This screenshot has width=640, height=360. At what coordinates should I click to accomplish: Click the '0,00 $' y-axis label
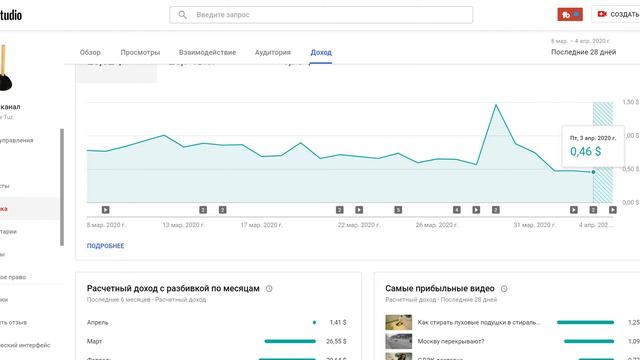(x=631, y=202)
